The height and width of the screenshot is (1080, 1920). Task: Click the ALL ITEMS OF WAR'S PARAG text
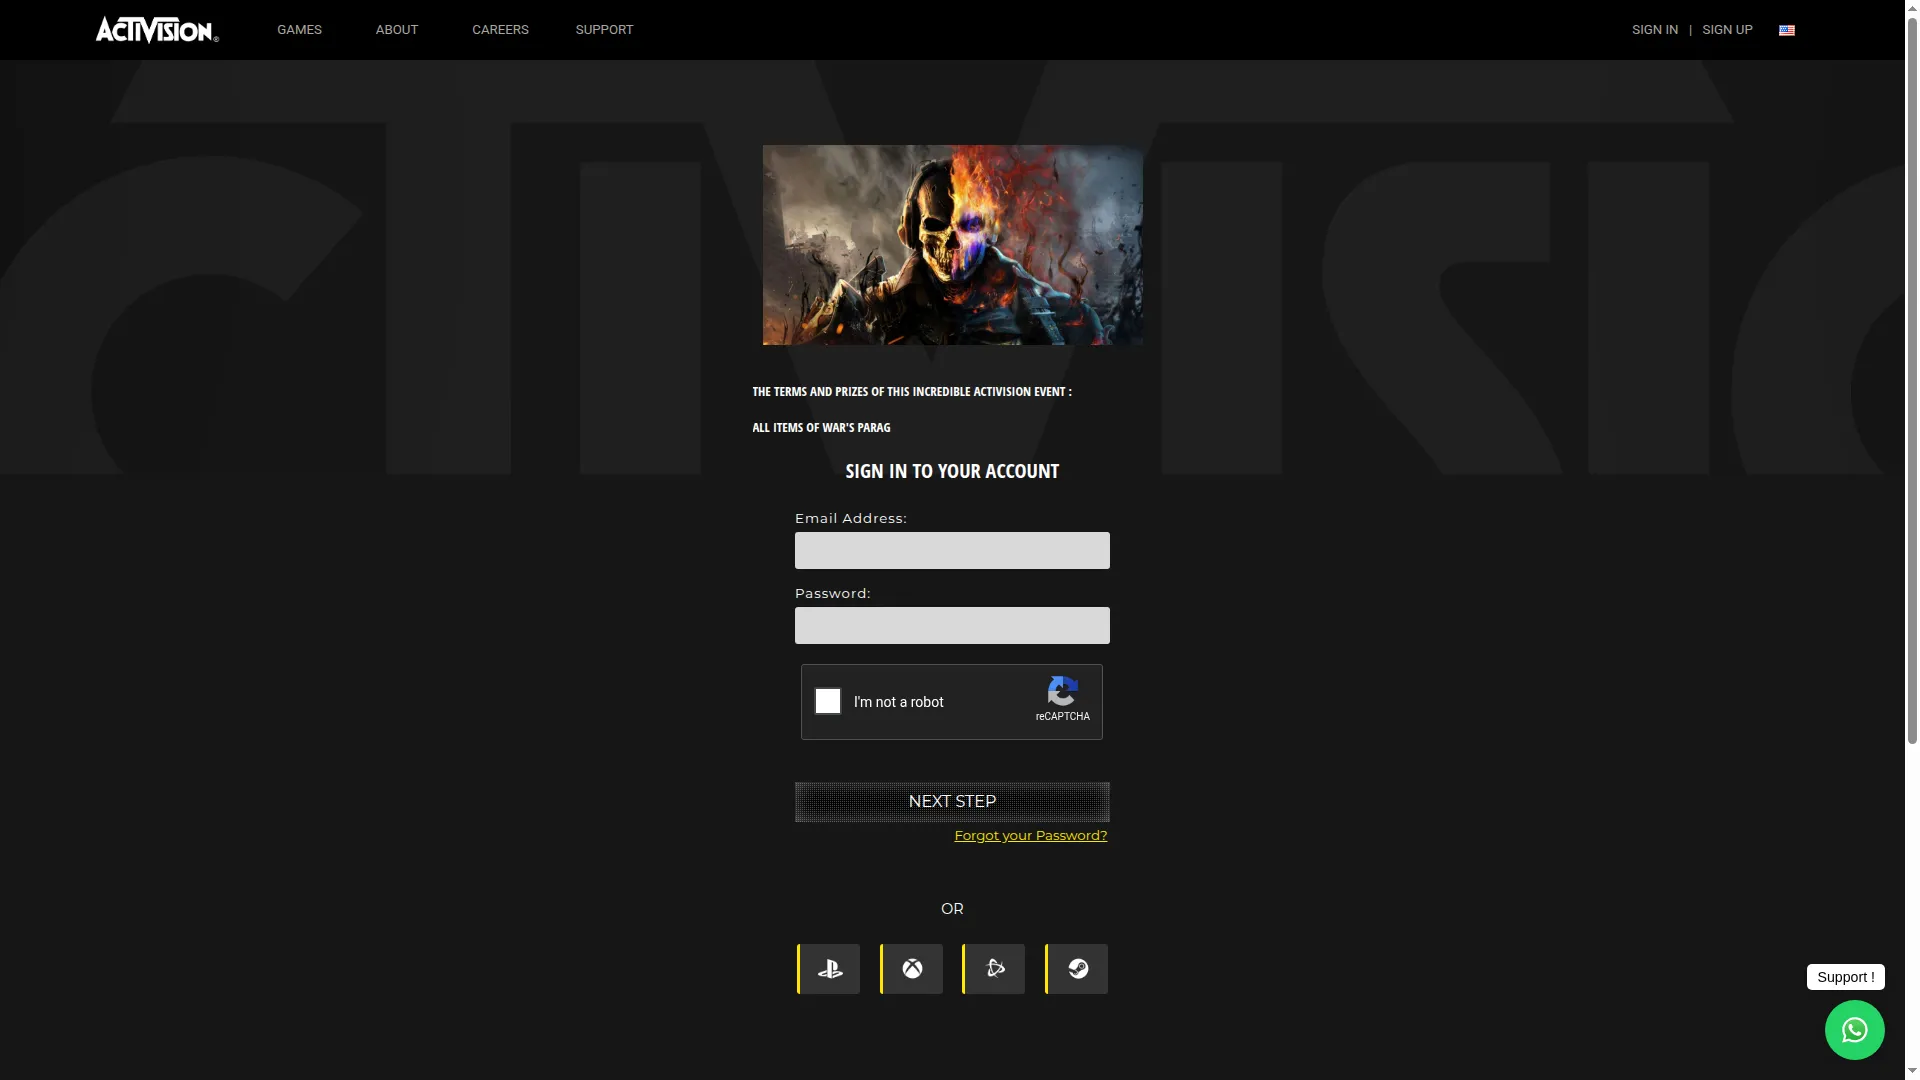click(821, 427)
